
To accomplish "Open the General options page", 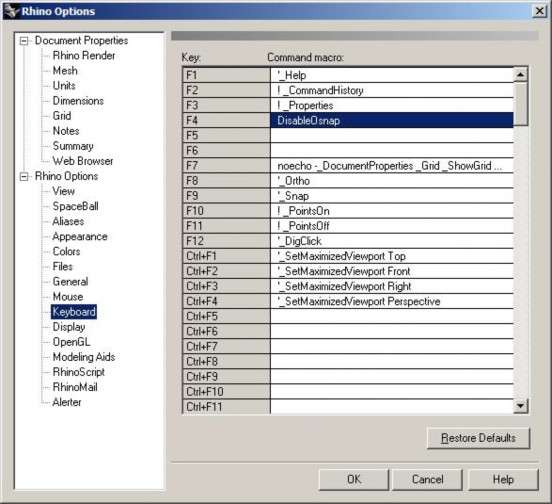I will 70,282.
